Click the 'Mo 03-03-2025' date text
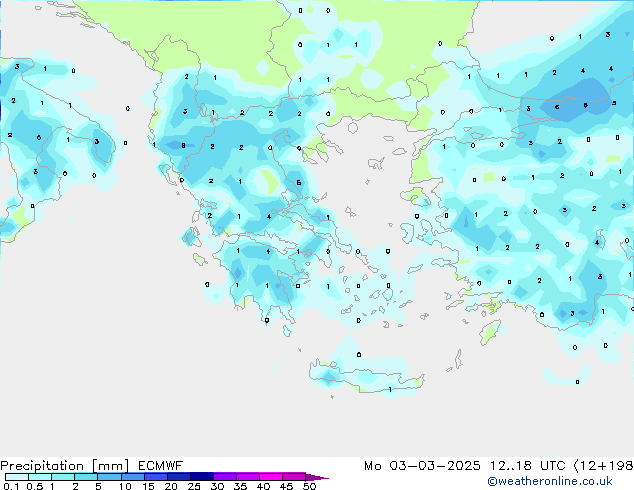Viewport: 634px width, 490px height. [x=422, y=466]
